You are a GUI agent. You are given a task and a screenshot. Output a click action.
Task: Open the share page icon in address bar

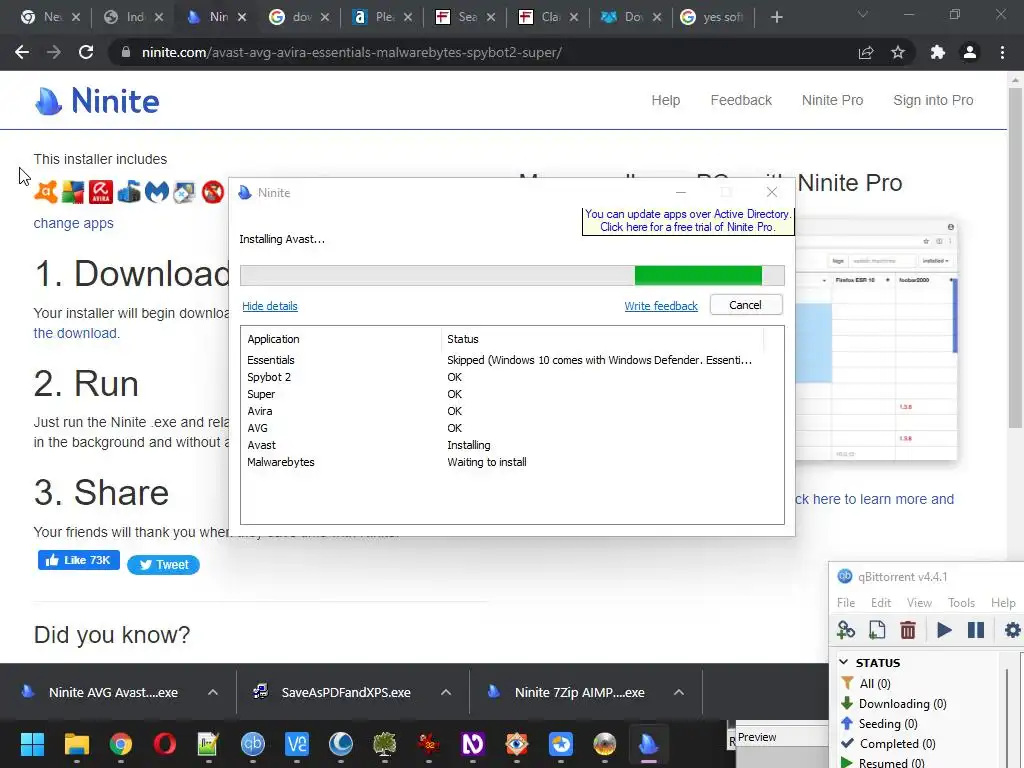[866, 52]
